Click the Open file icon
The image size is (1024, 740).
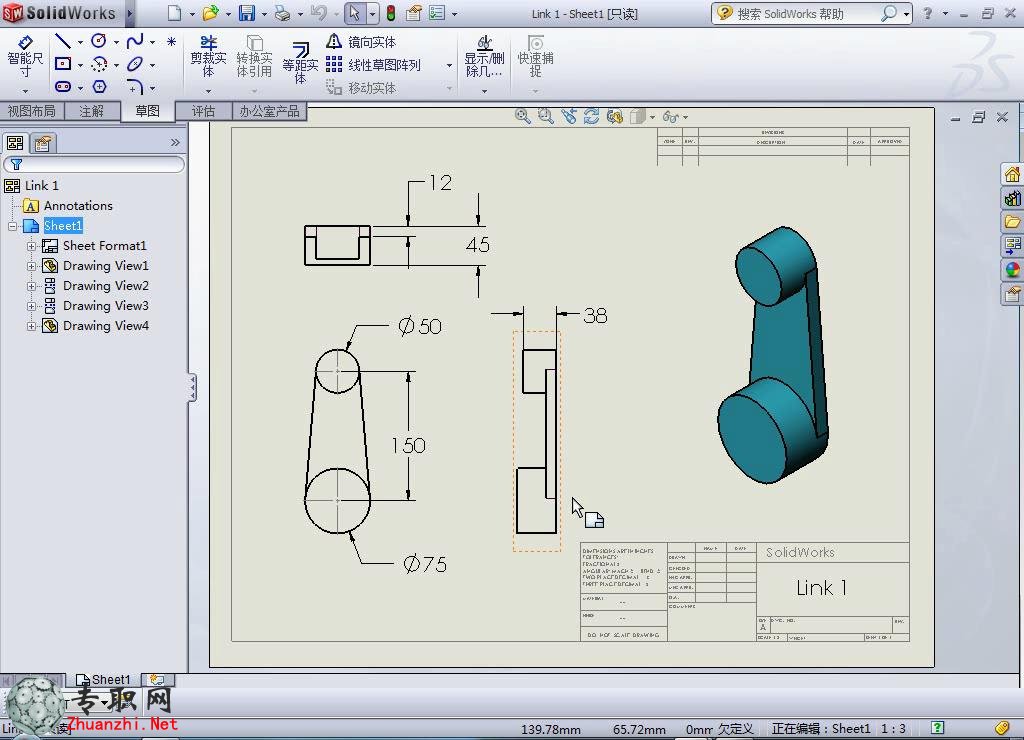[x=210, y=13]
